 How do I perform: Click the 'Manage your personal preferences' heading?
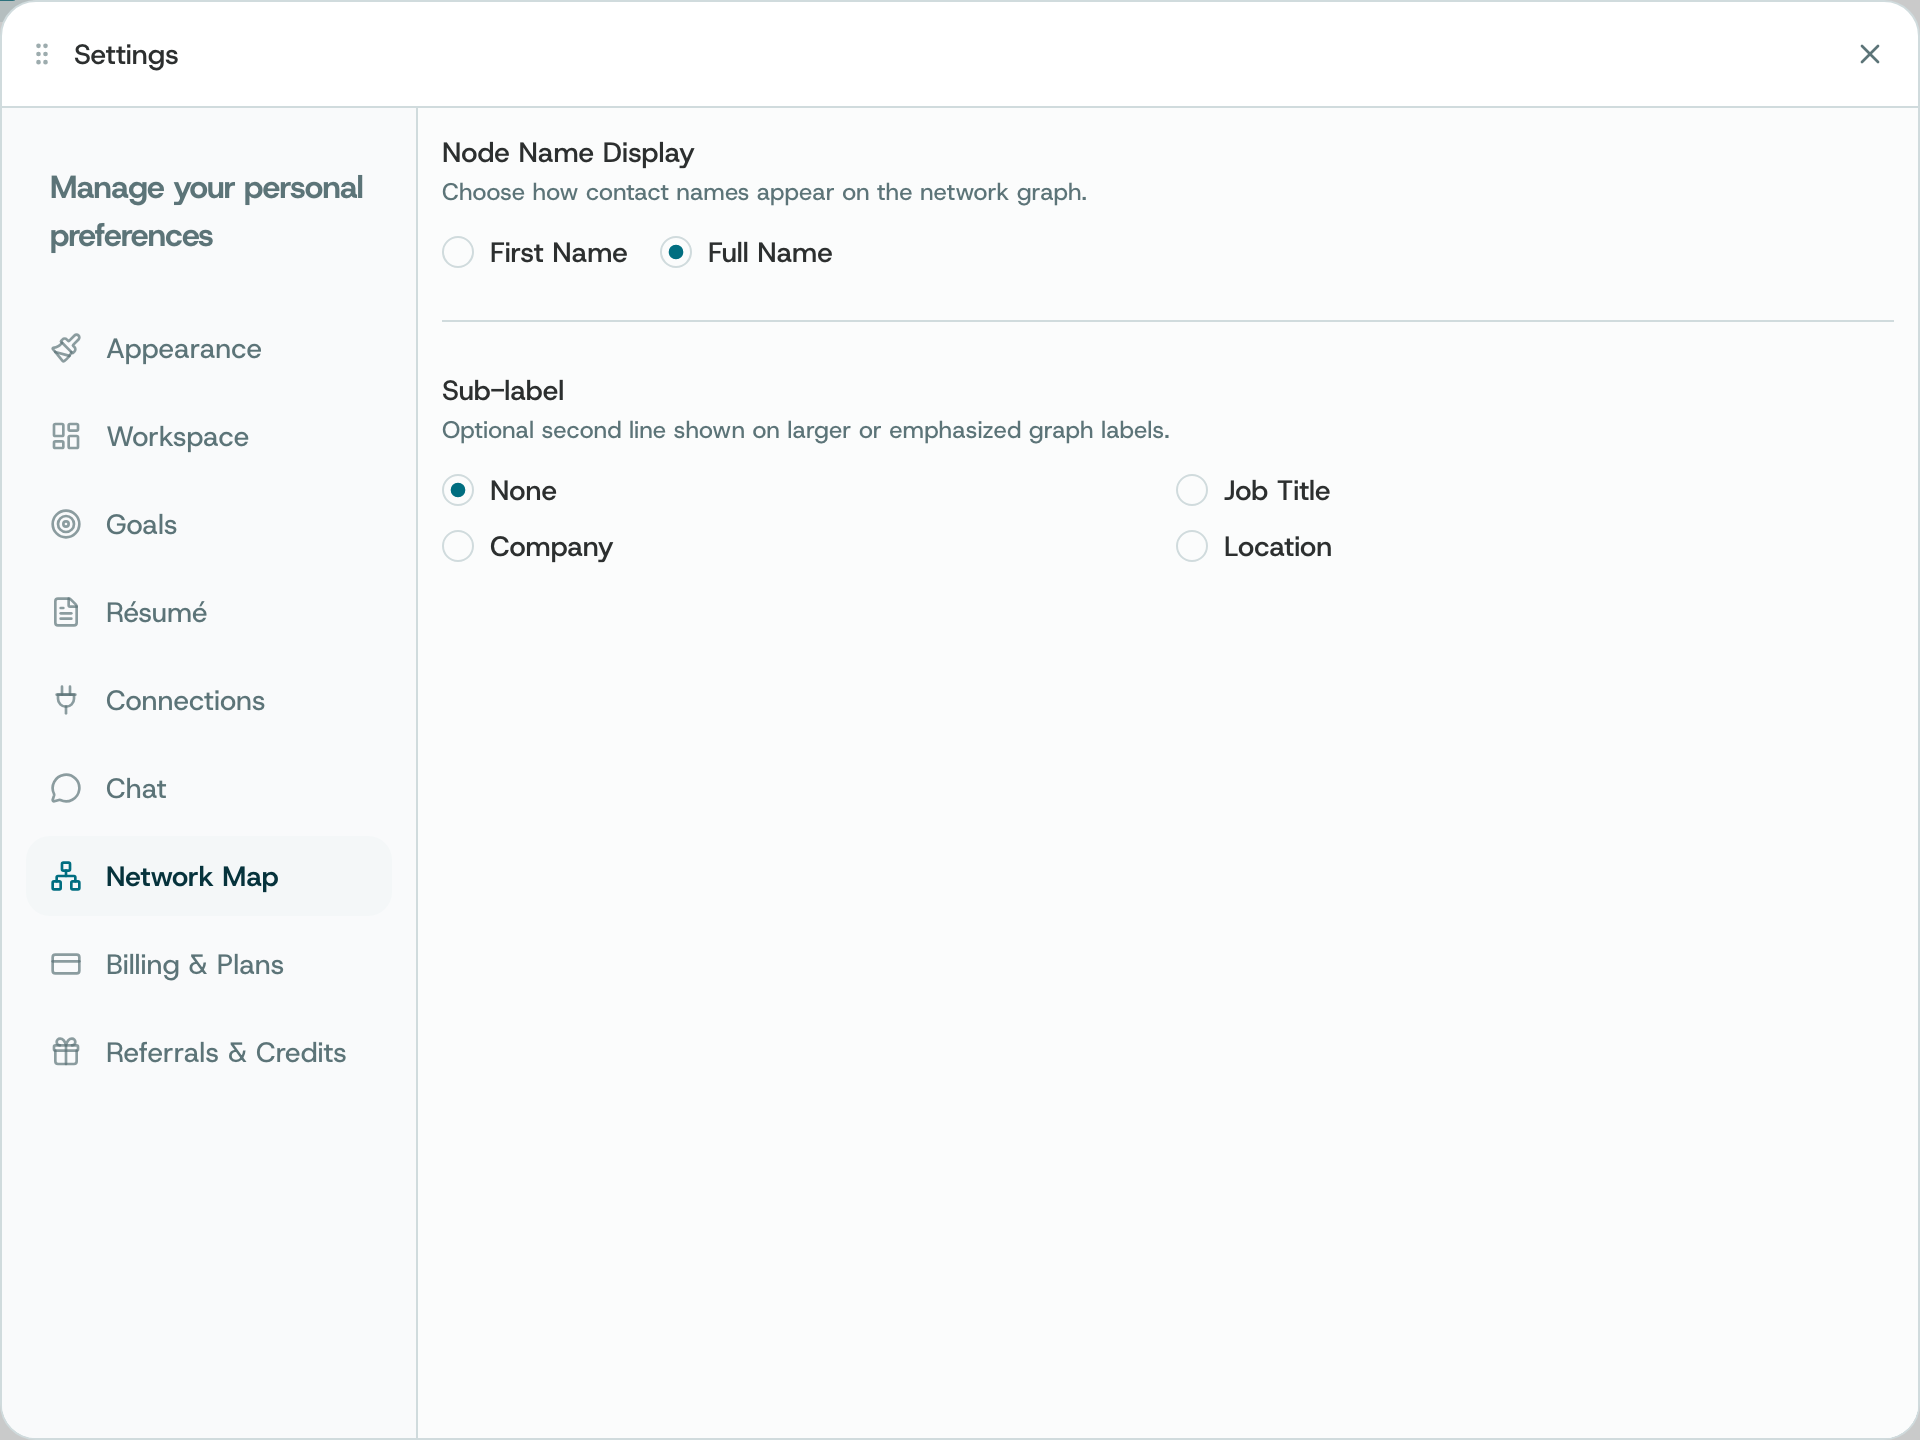pos(207,212)
